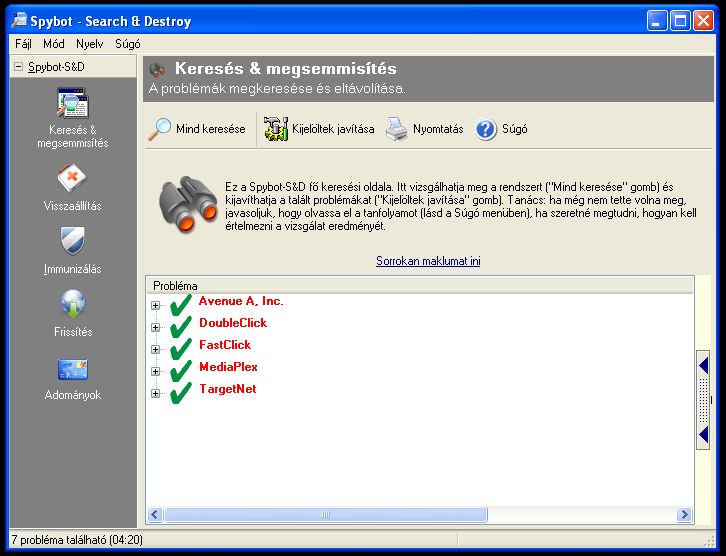This screenshot has width=726, height=556.
Task: Close the Spybot window
Action: coord(703,21)
